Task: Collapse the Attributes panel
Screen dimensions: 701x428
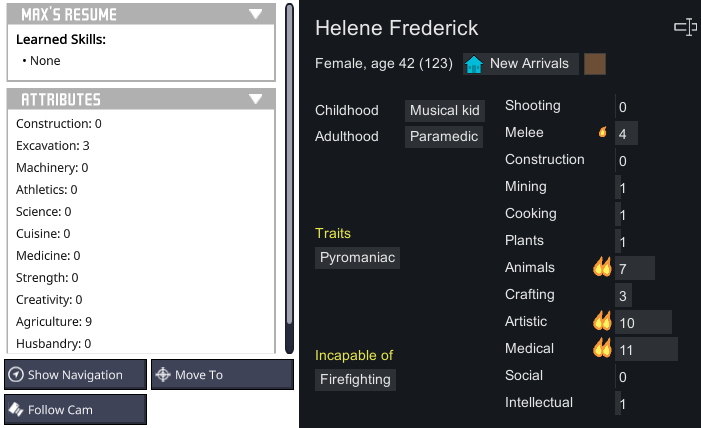Action: 256,99
